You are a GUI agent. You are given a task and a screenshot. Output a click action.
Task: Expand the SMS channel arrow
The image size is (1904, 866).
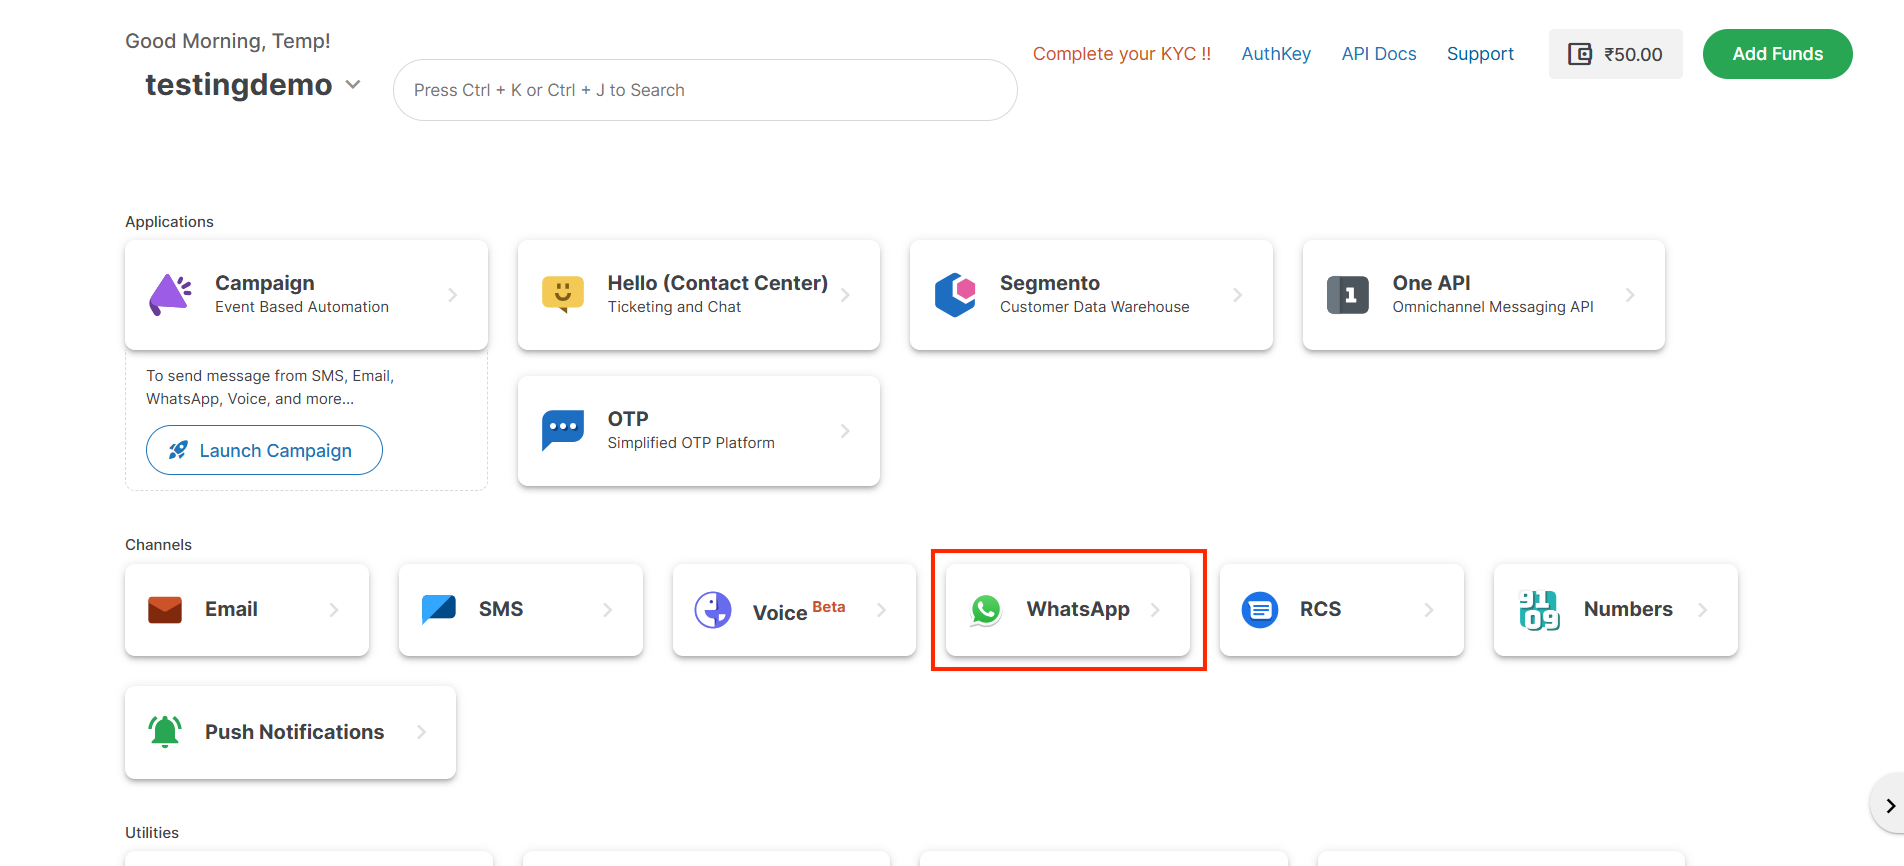coord(608,610)
